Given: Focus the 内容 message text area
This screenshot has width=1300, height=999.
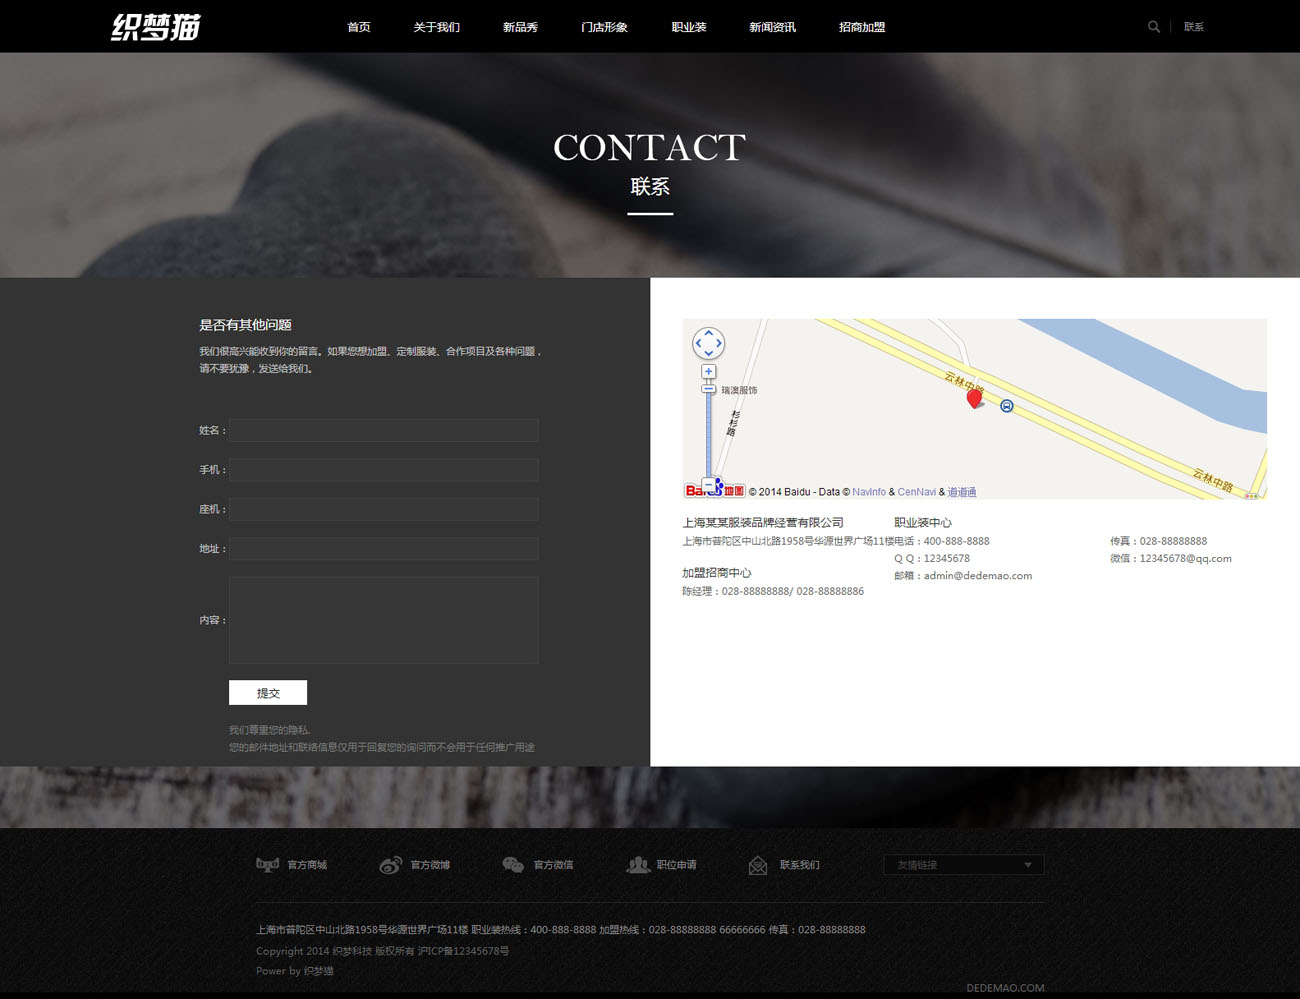Looking at the screenshot, I should [383, 620].
